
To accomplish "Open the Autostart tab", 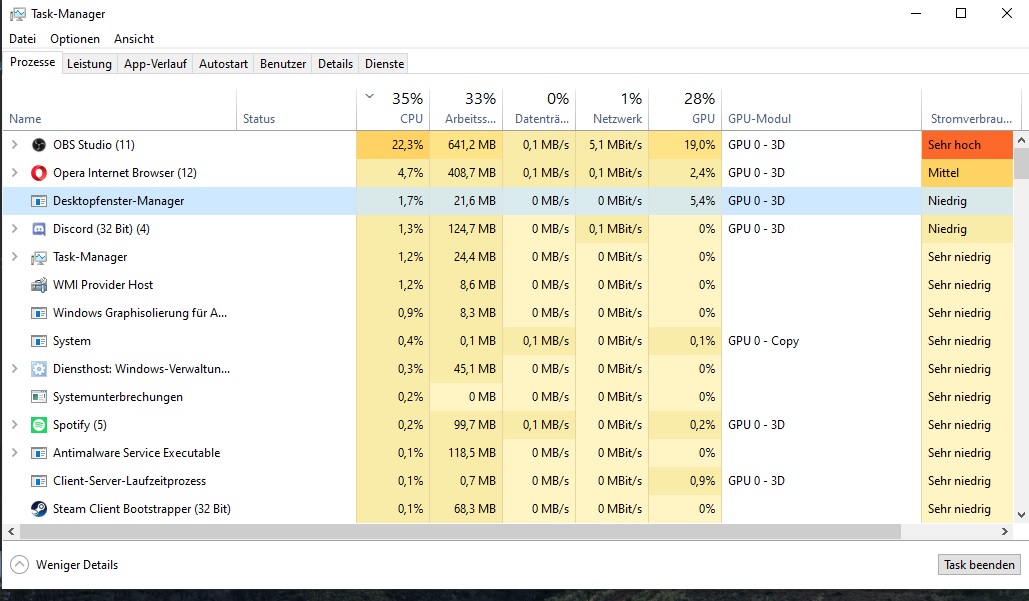I will [x=223, y=64].
